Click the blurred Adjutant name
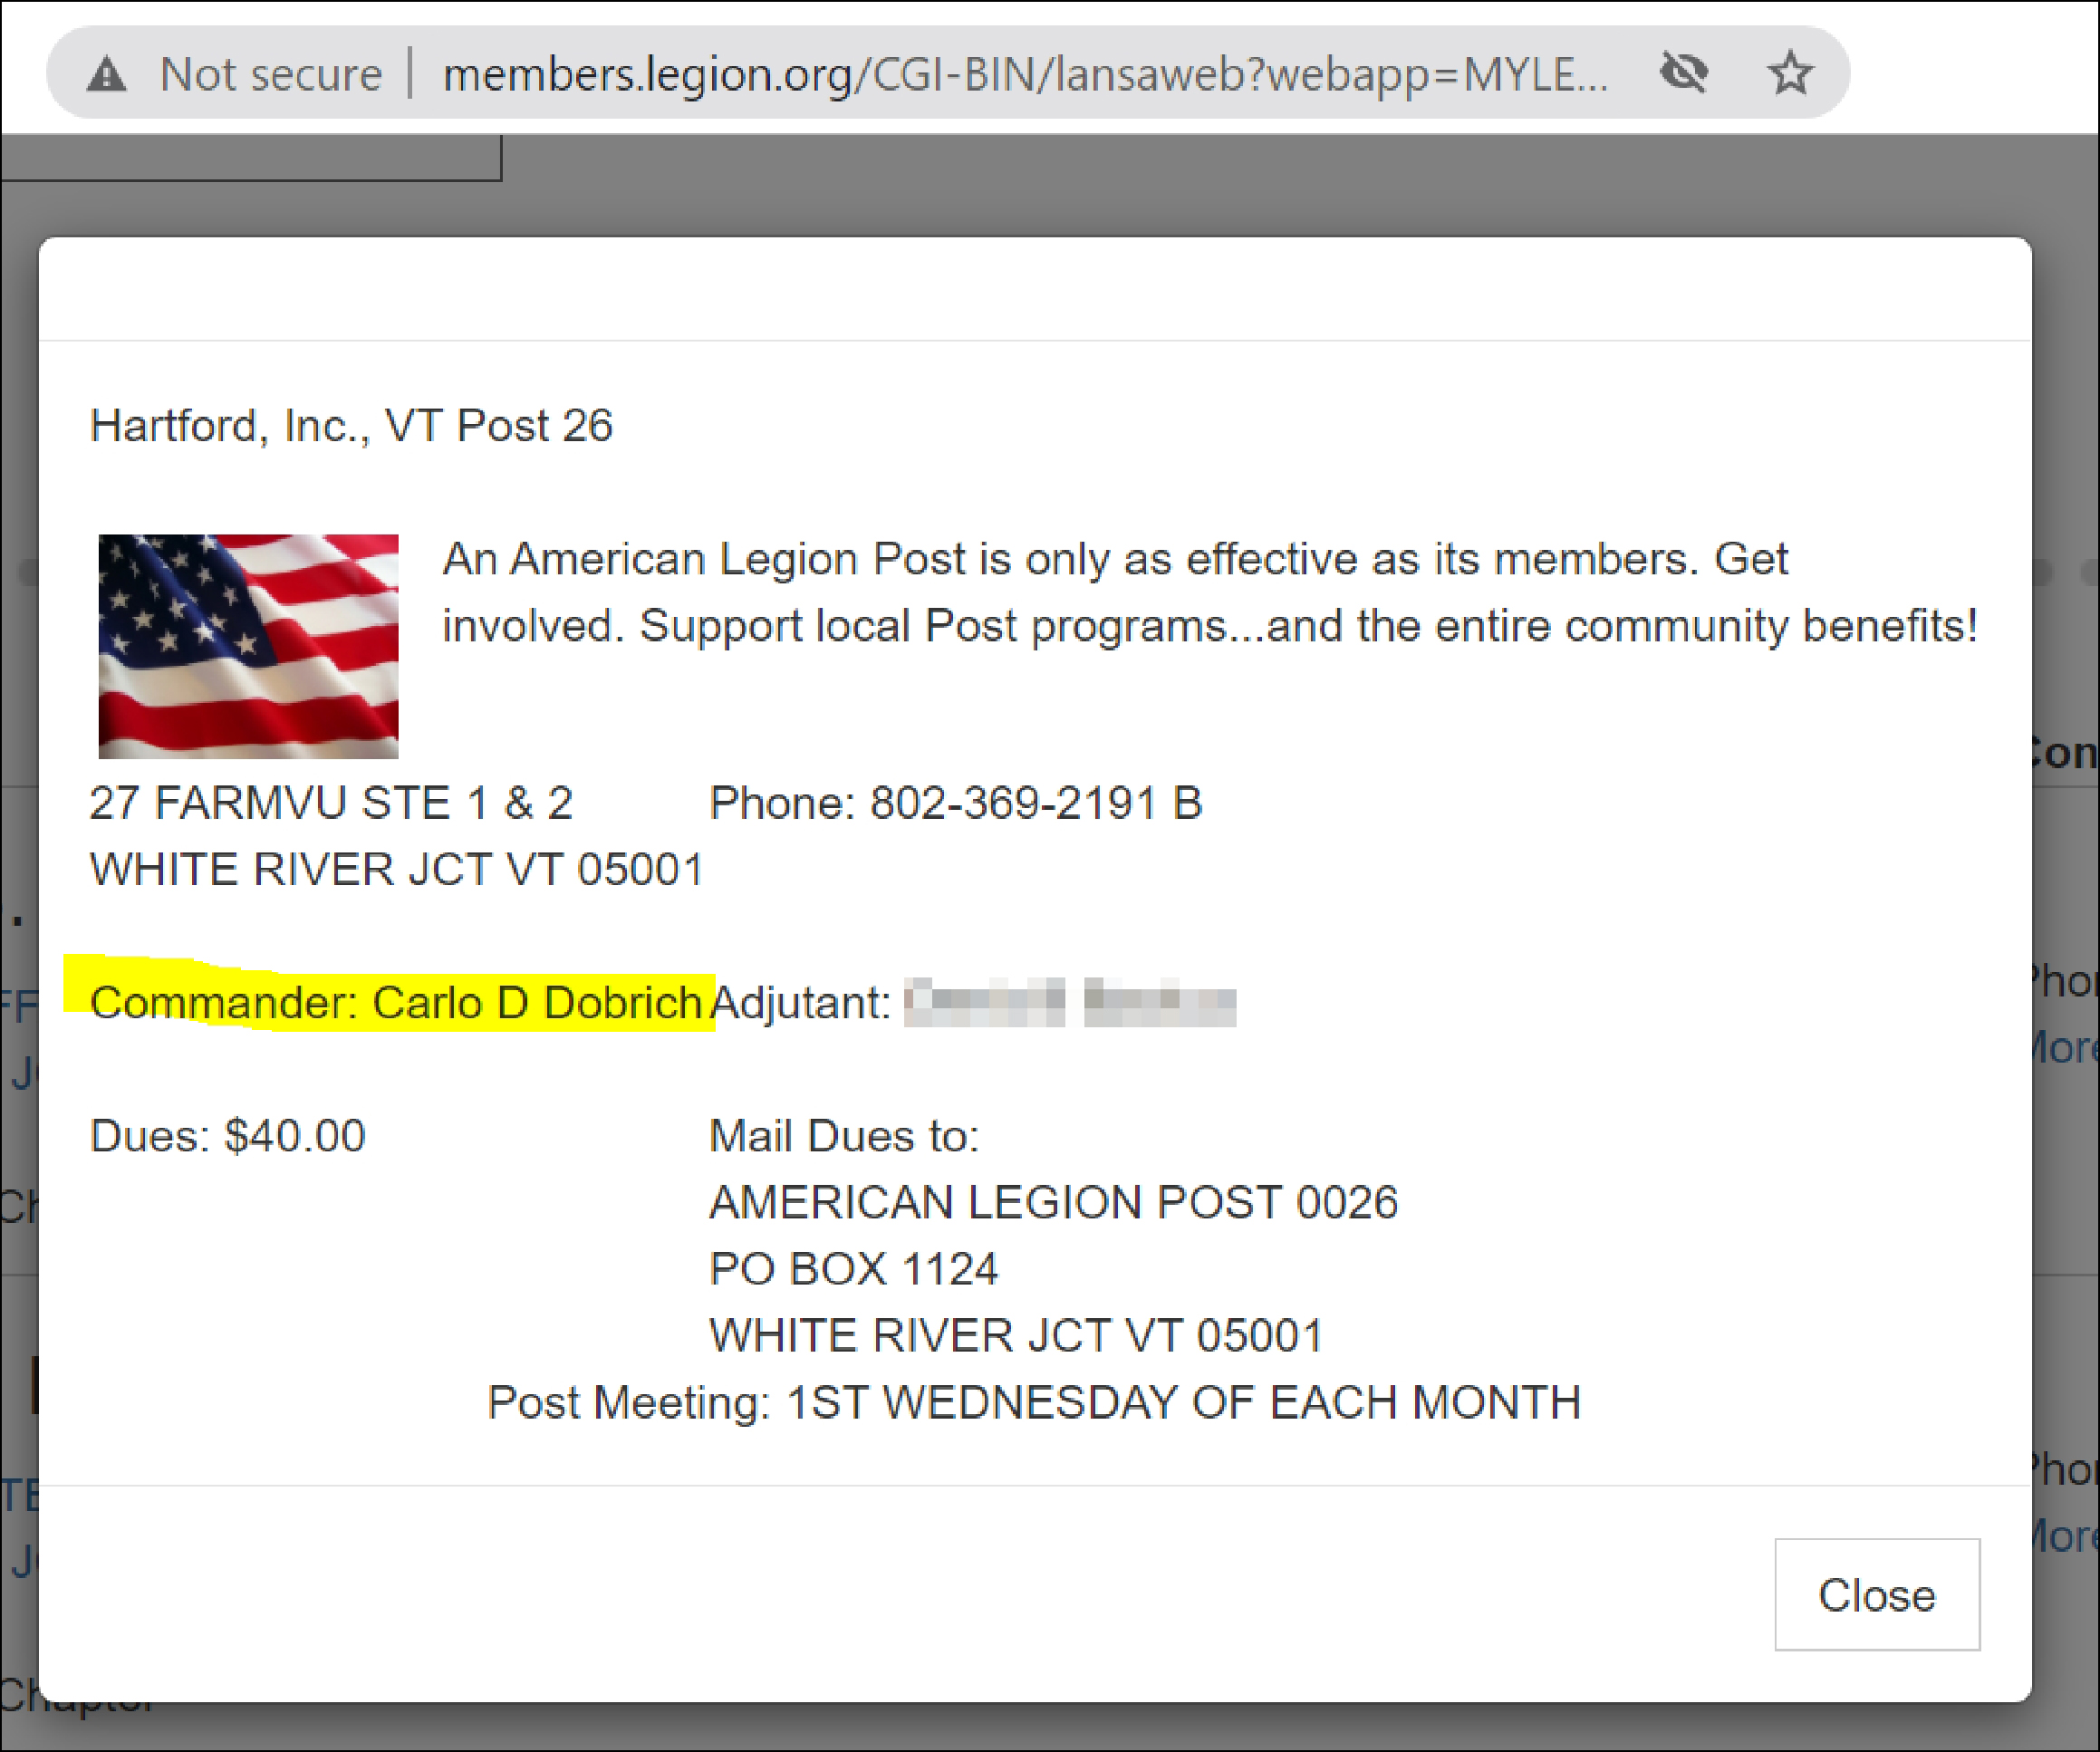The width and height of the screenshot is (2100, 1752). 1070,1002
